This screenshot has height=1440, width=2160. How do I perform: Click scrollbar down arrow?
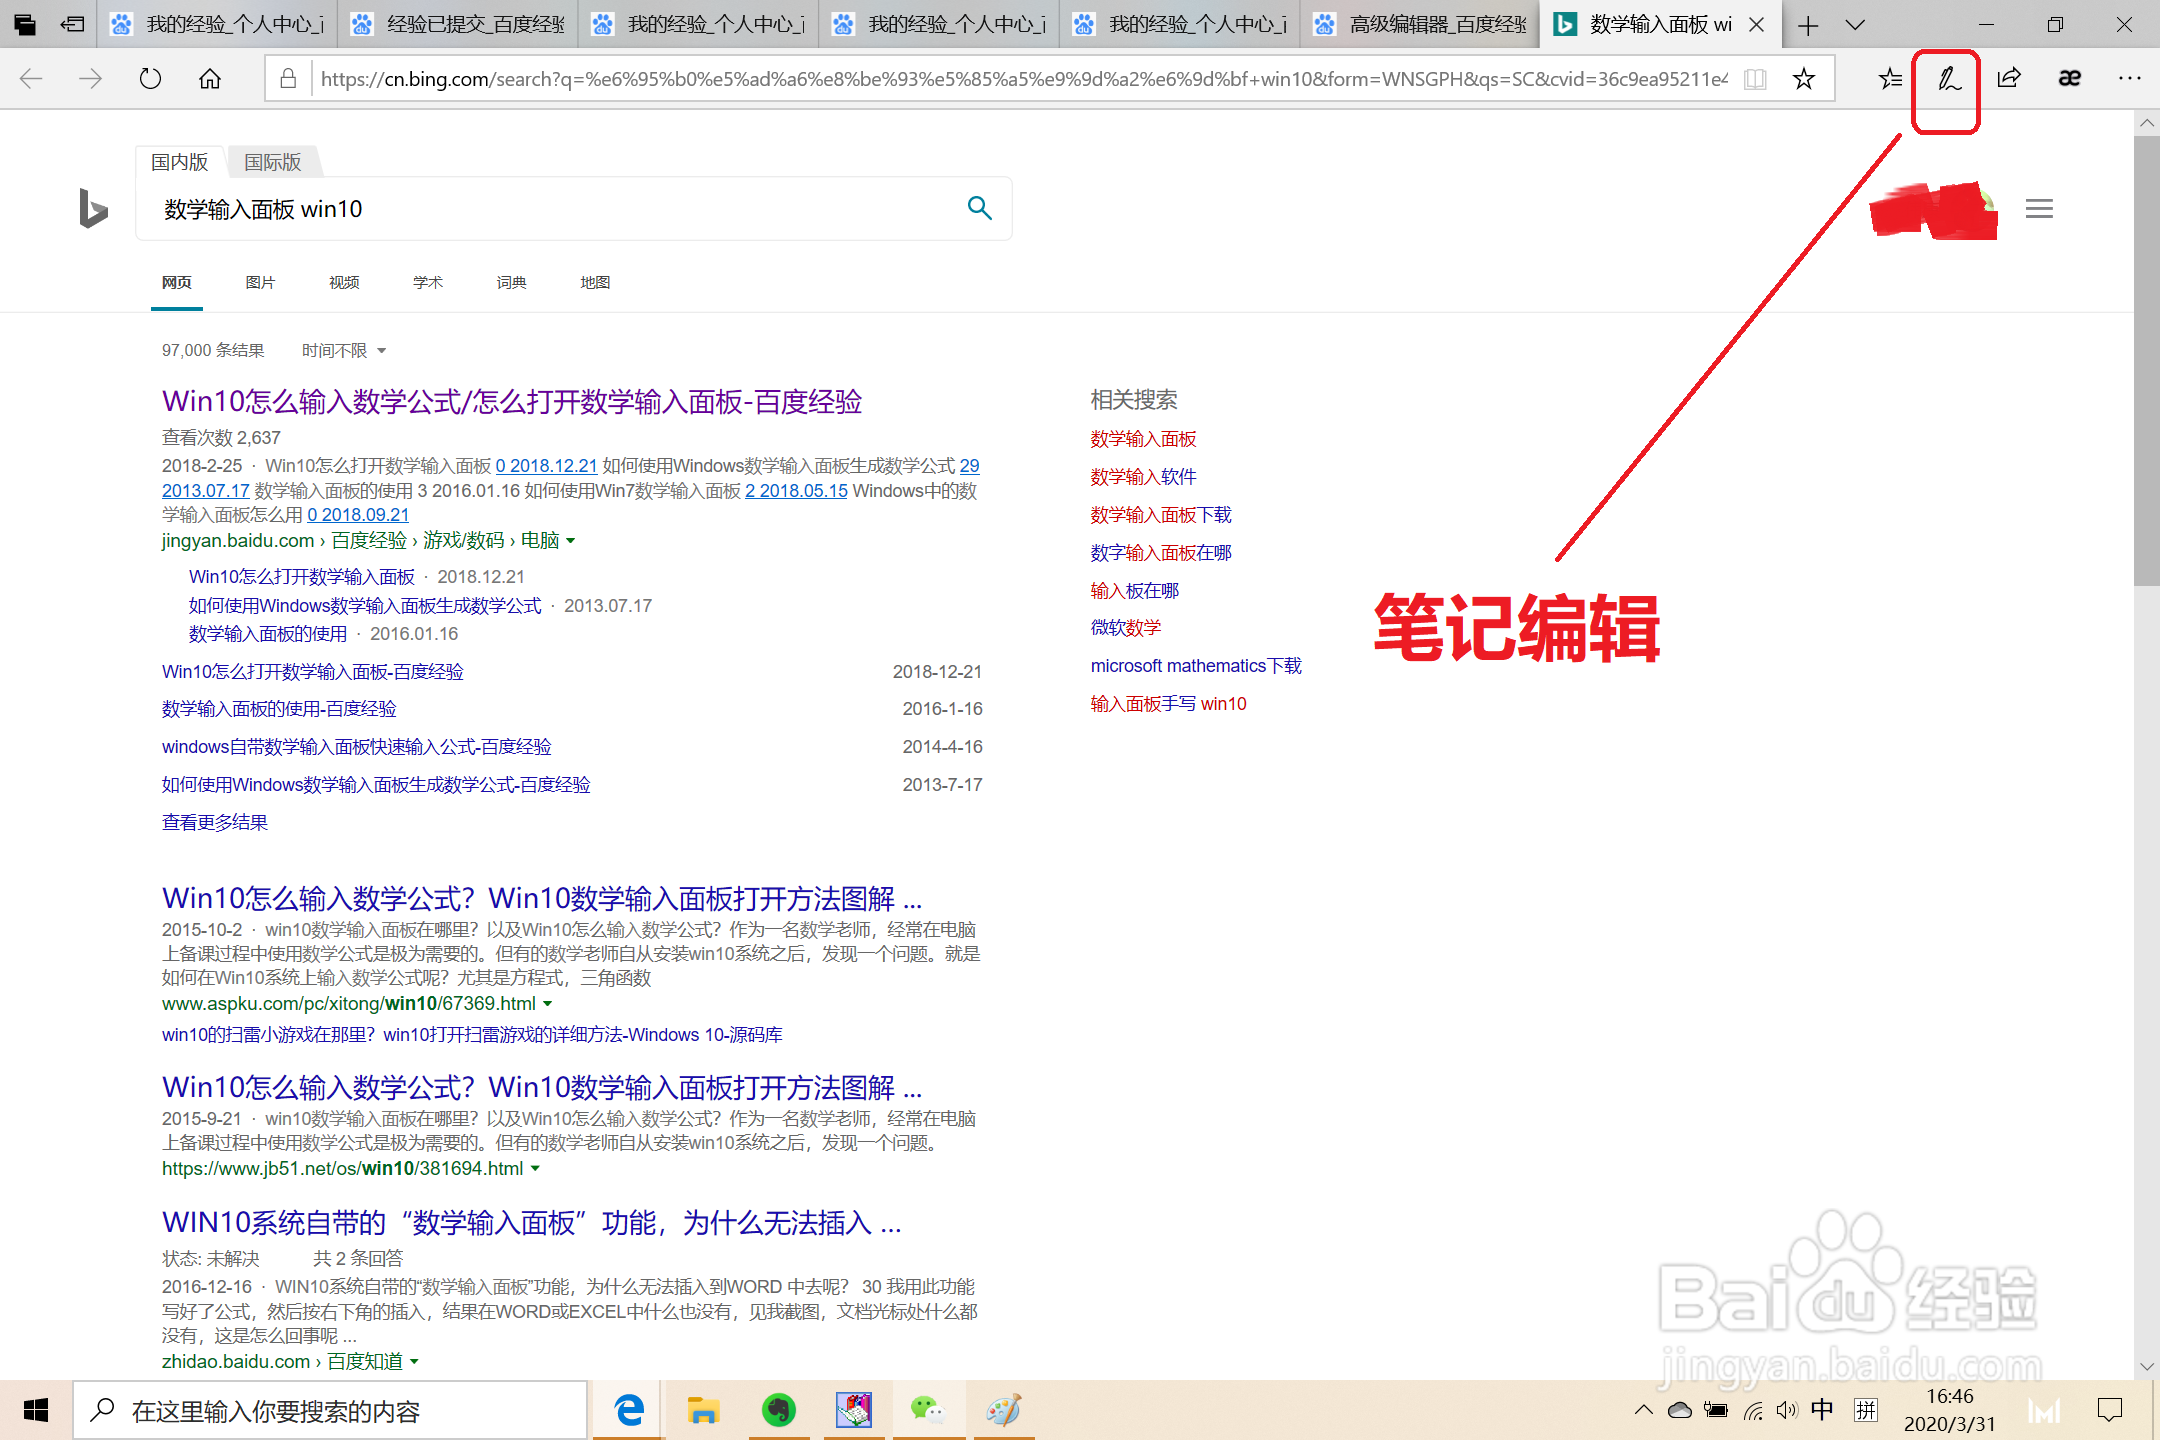pyautogui.click(x=2146, y=1366)
